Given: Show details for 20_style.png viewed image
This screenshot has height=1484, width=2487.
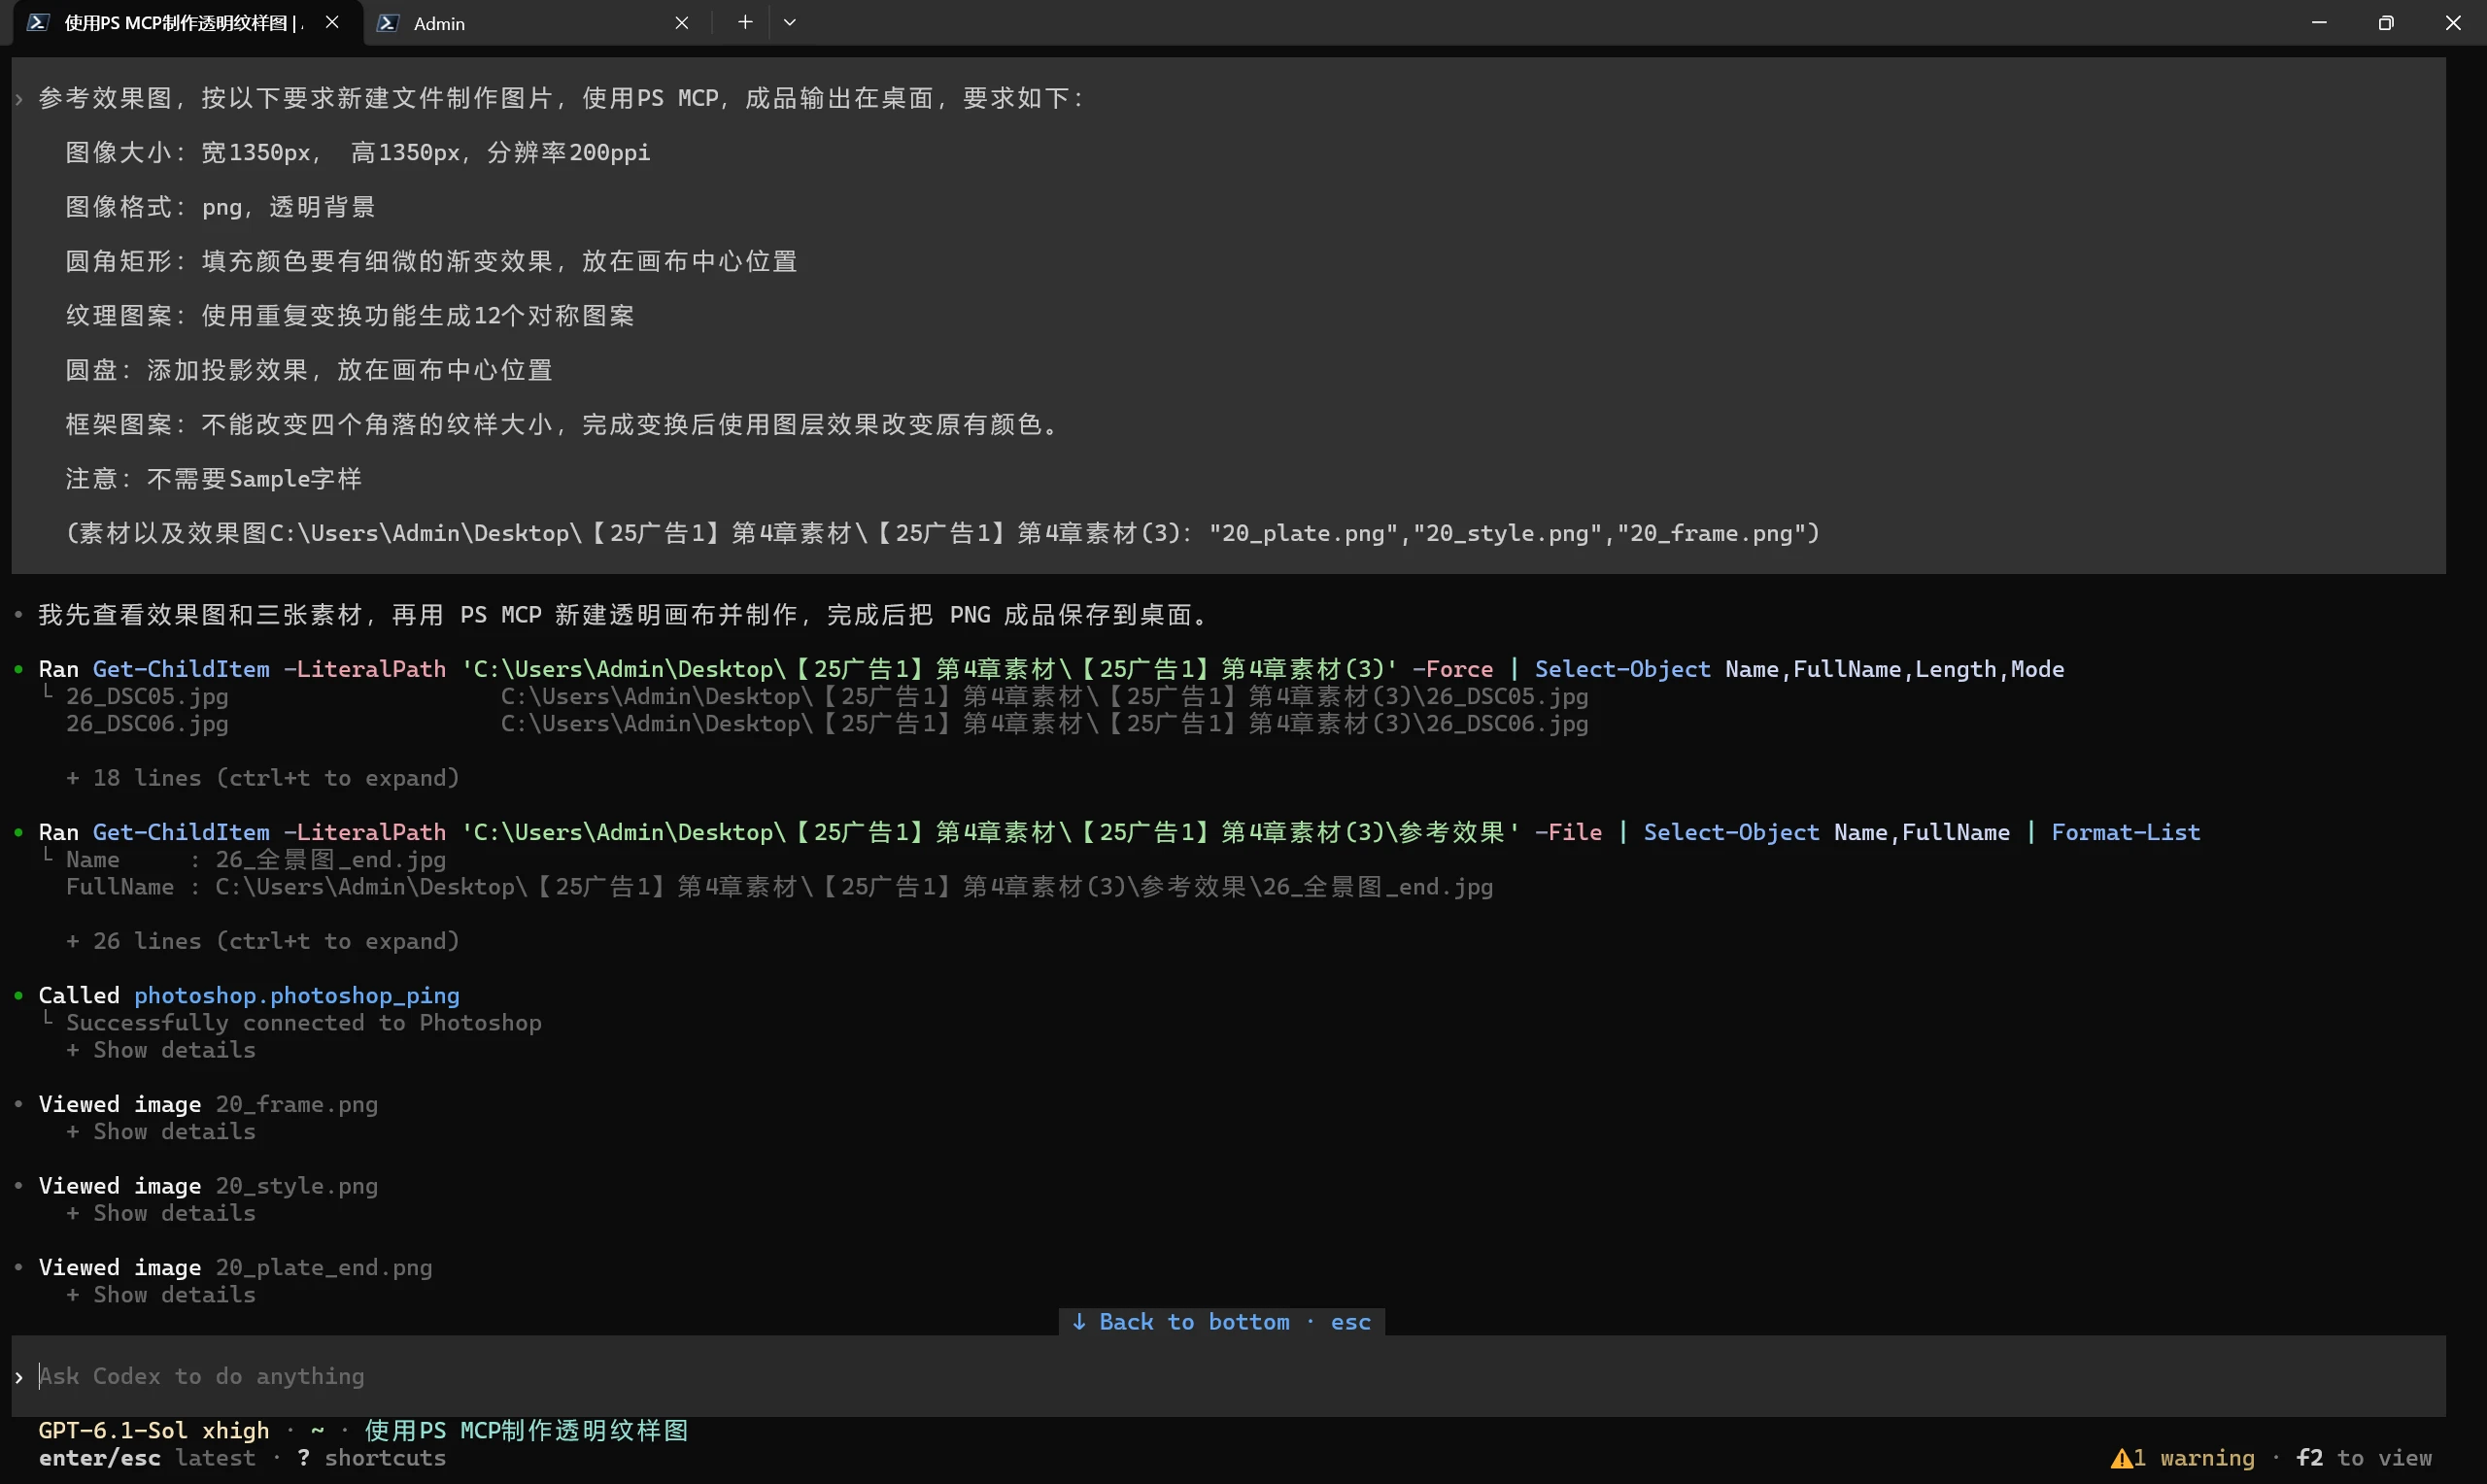Looking at the screenshot, I should click(161, 1213).
